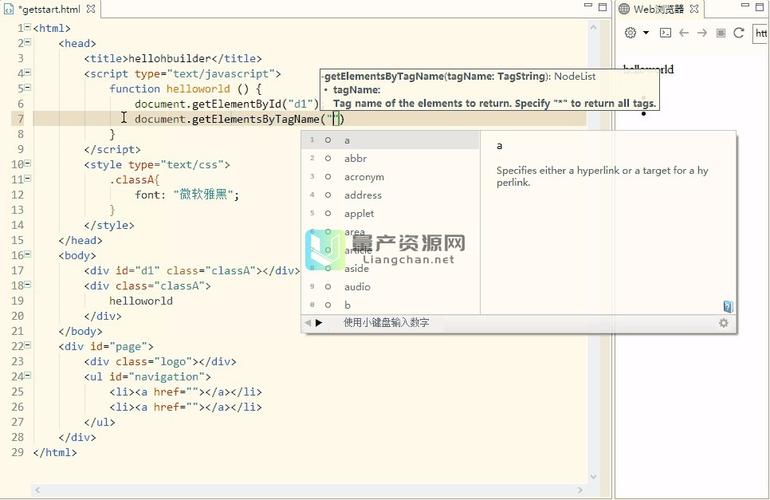Open the browser settings gear icon
770x500 pixels.
[x=631, y=33]
